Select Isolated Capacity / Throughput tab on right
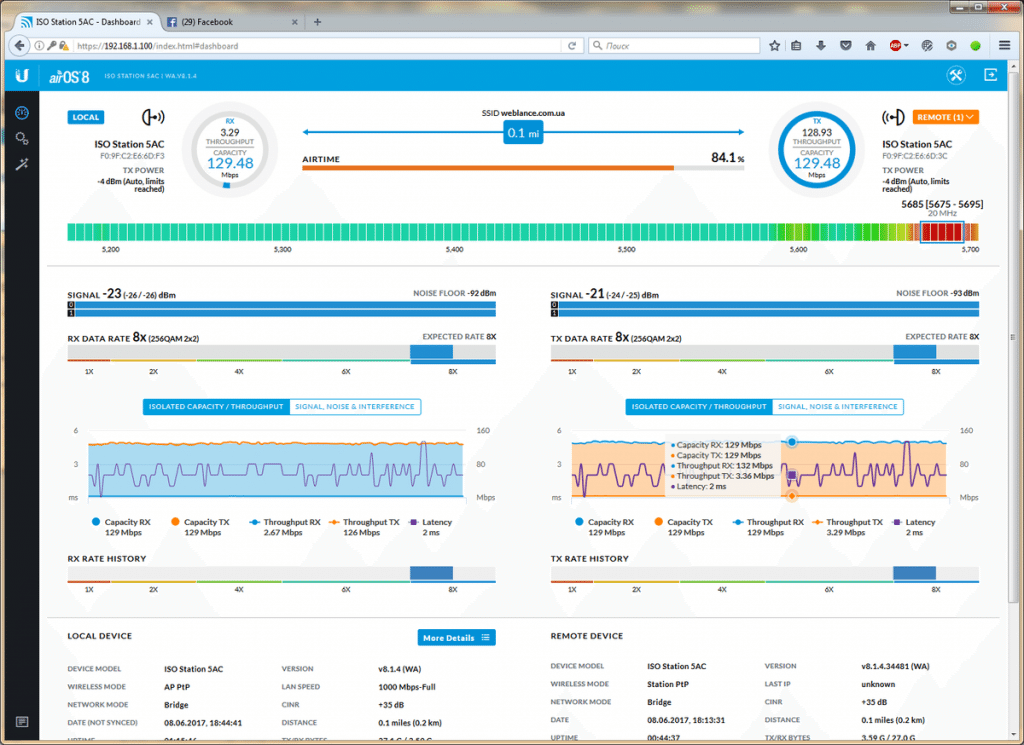The width and height of the screenshot is (1024, 745). tap(698, 407)
